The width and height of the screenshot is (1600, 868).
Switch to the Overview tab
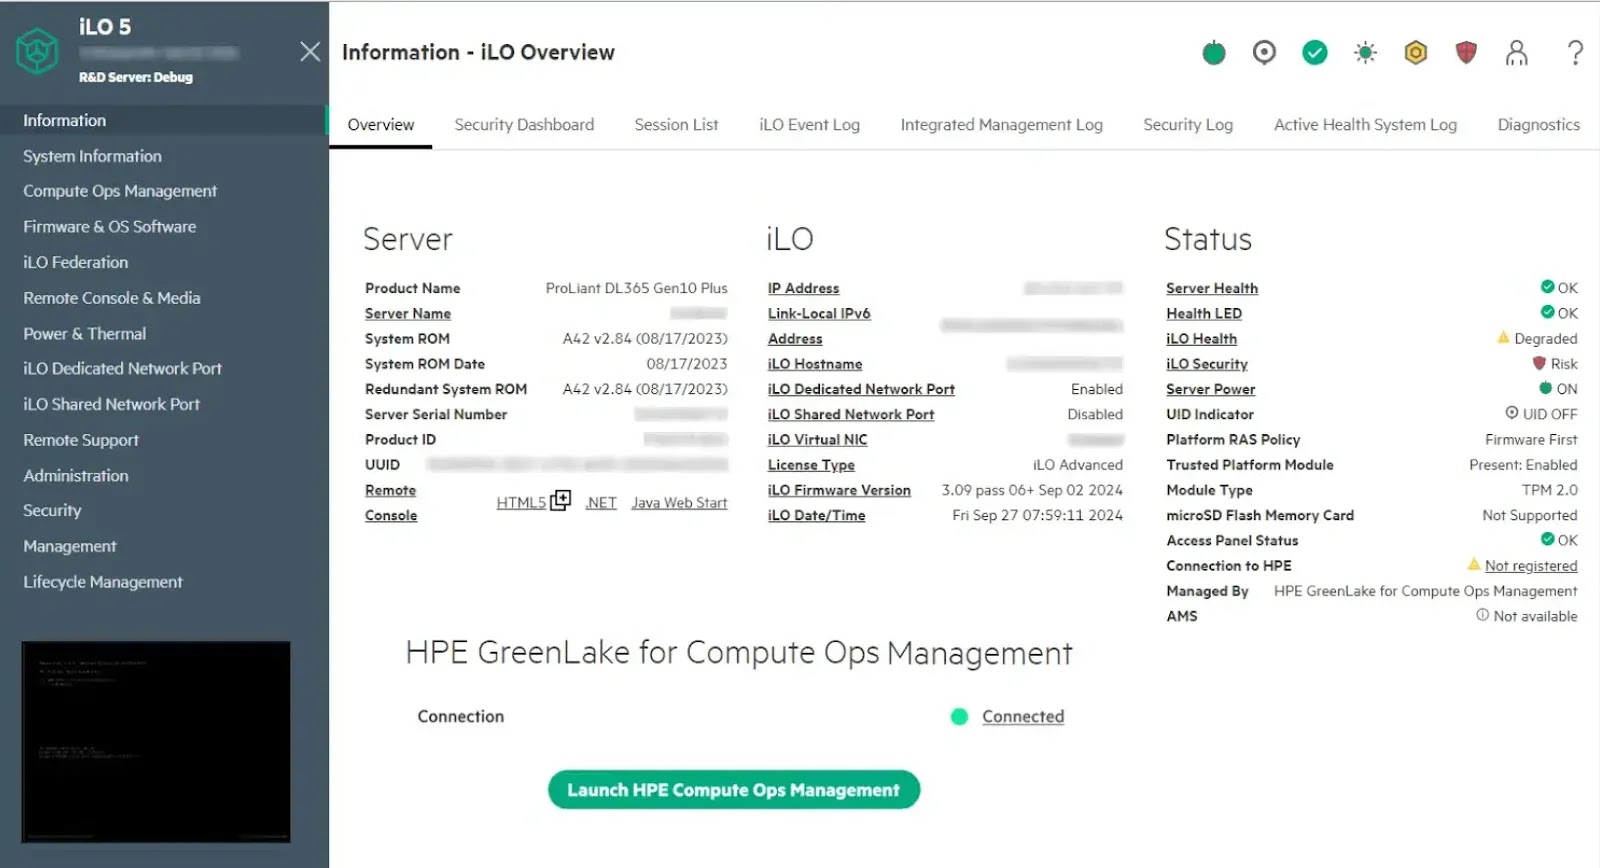click(380, 125)
